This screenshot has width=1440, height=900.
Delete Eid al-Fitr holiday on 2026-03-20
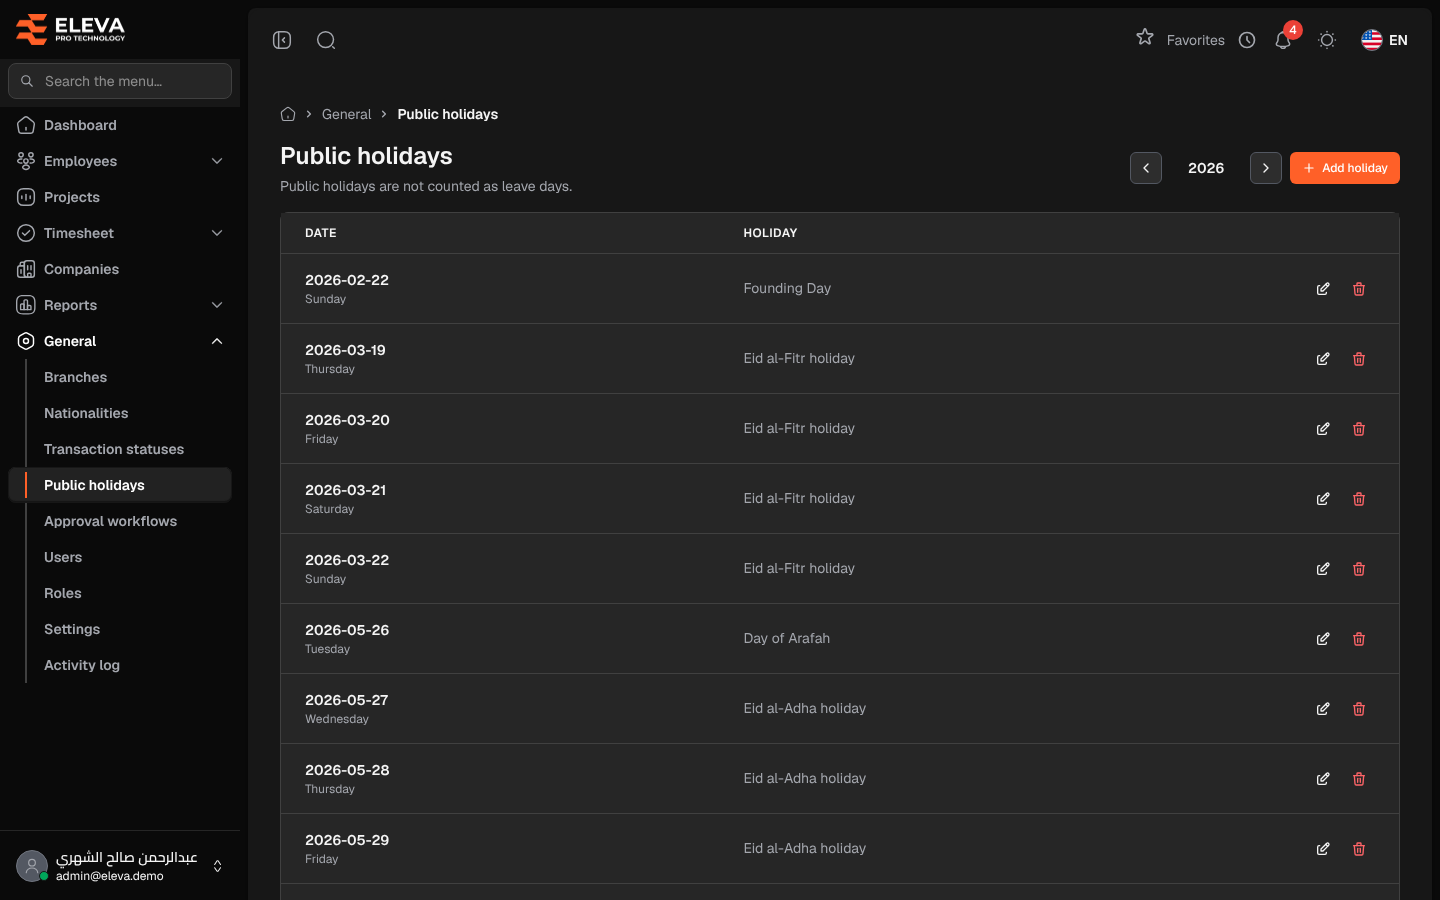(x=1359, y=429)
